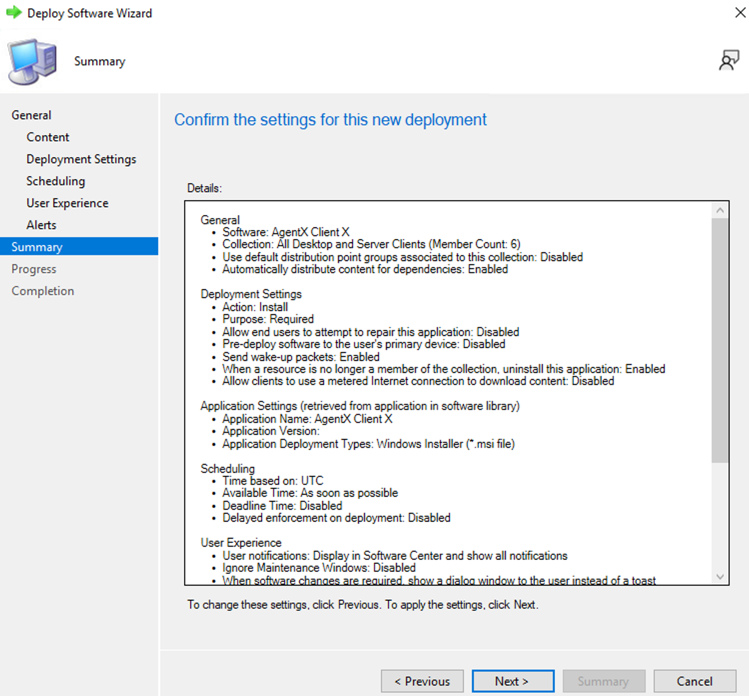Open the Alerts step
This screenshot has width=749, height=696.
click(42, 225)
